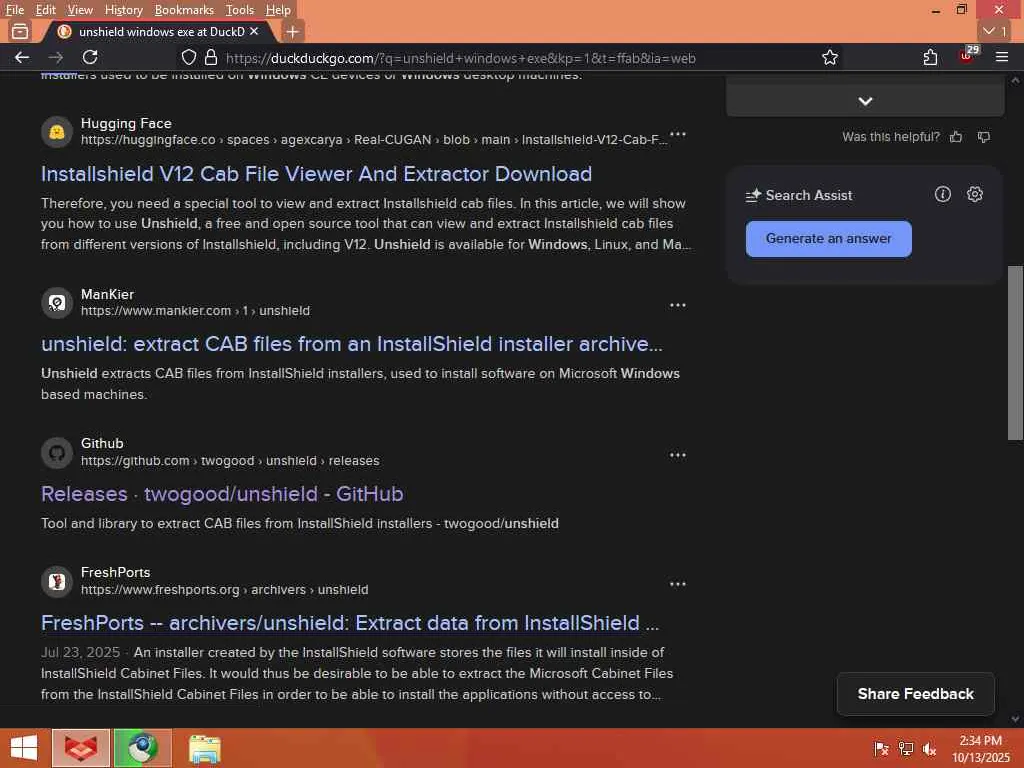Click the thumbs up helpful icon

coord(956,136)
